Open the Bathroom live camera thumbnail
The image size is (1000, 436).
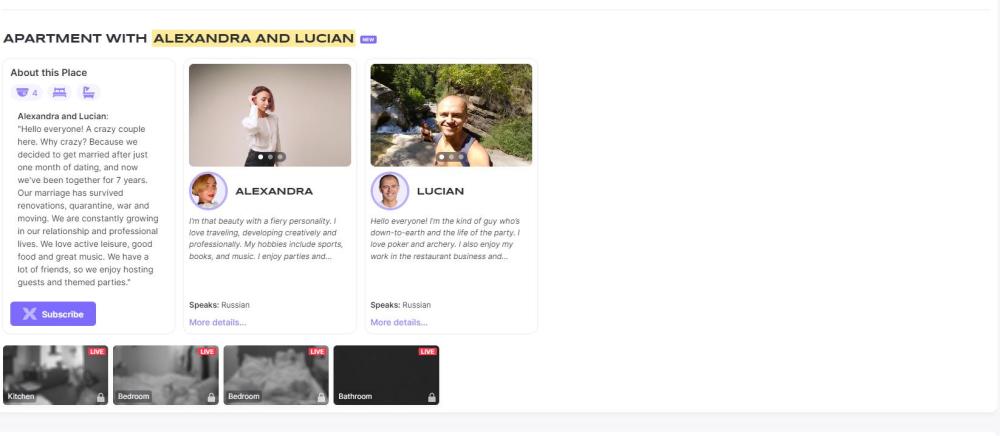(x=386, y=375)
